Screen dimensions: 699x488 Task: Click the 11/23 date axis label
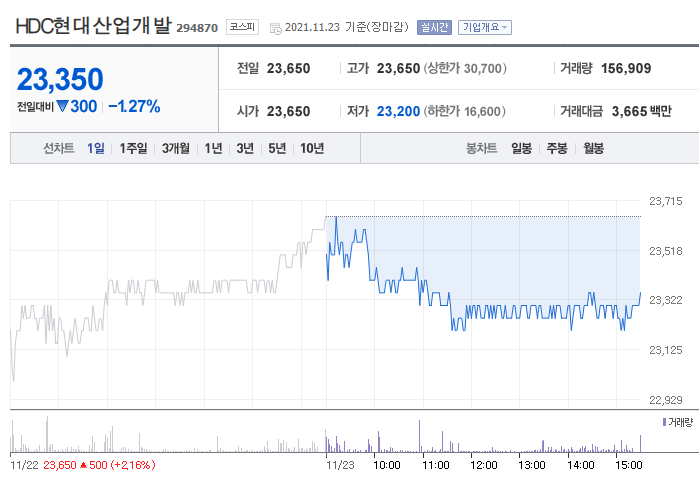click(x=340, y=465)
